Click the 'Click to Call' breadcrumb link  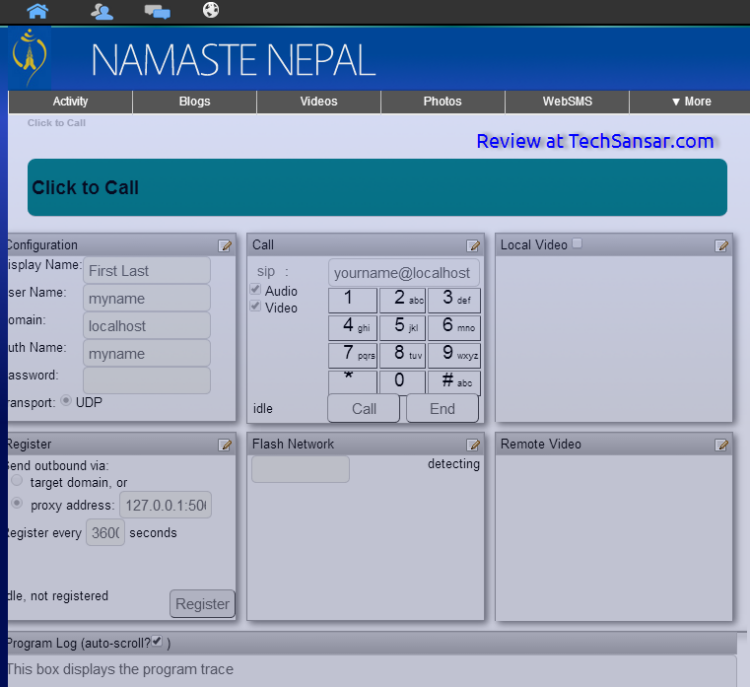coord(56,123)
